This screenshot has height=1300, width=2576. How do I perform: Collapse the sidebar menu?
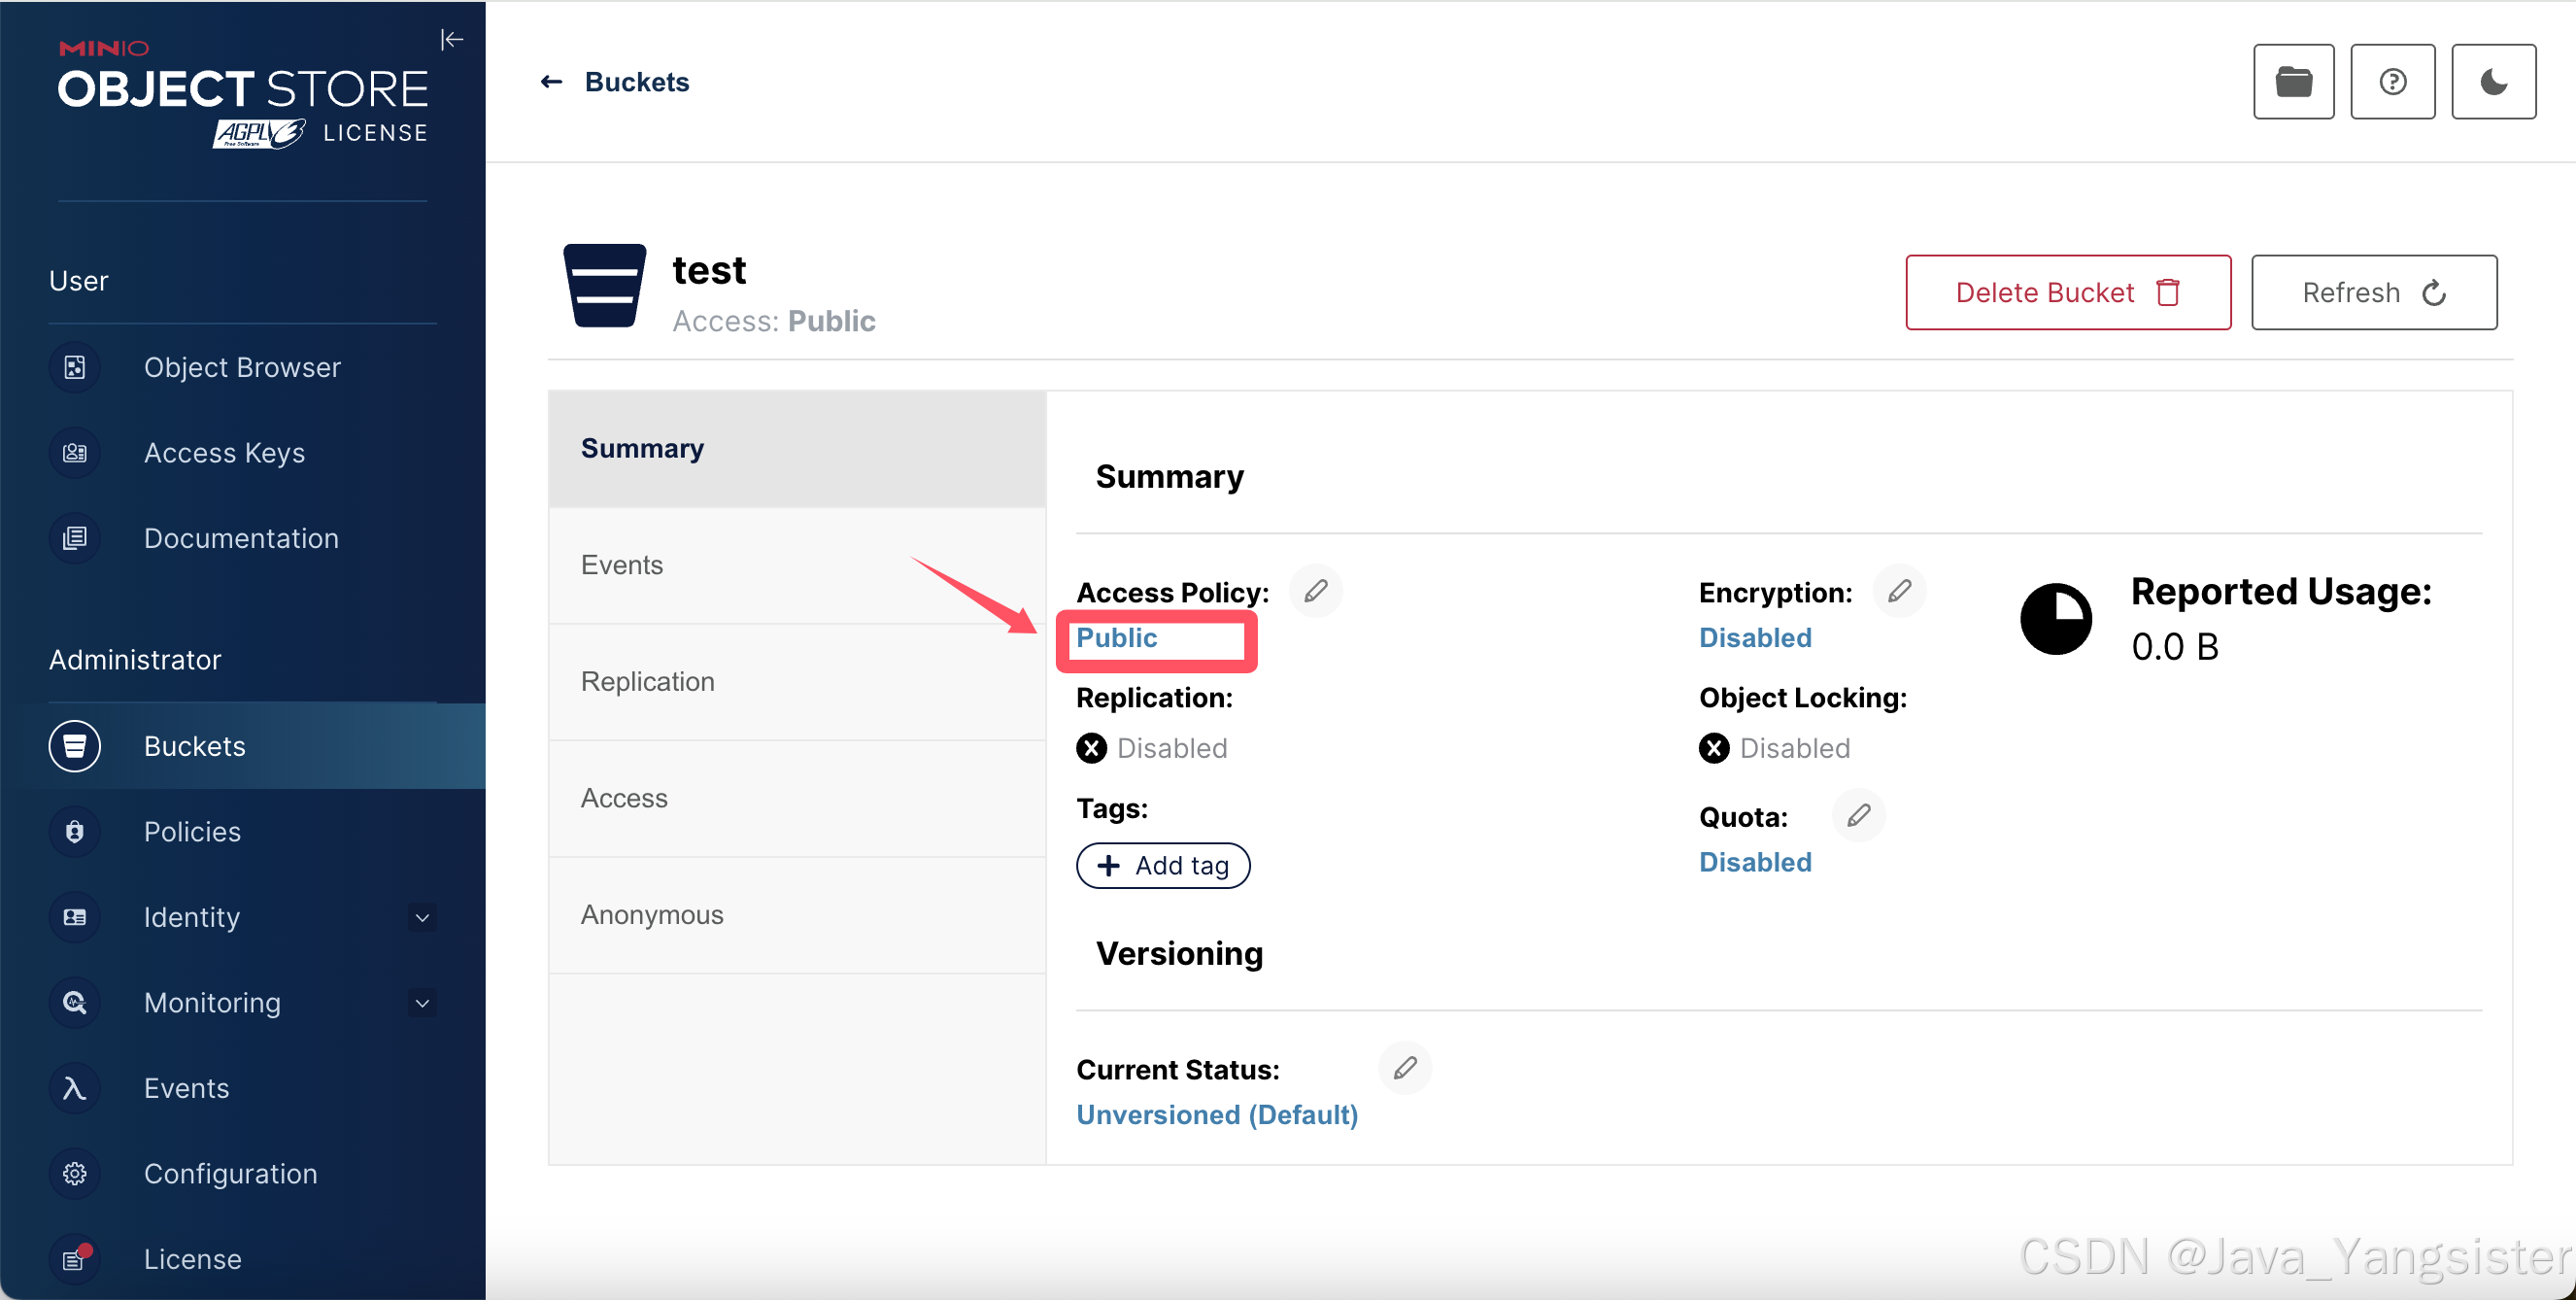tap(452, 40)
